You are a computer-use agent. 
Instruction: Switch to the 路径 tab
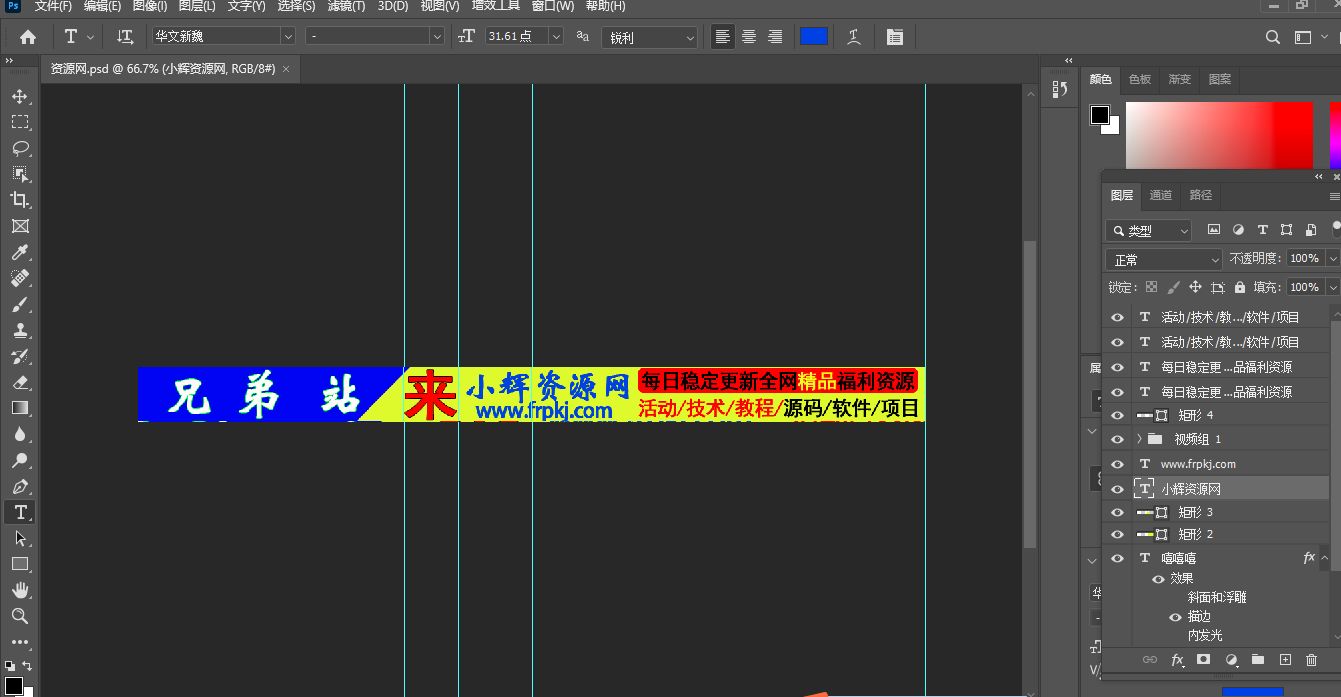pyautogui.click(x=1201, y=195)
